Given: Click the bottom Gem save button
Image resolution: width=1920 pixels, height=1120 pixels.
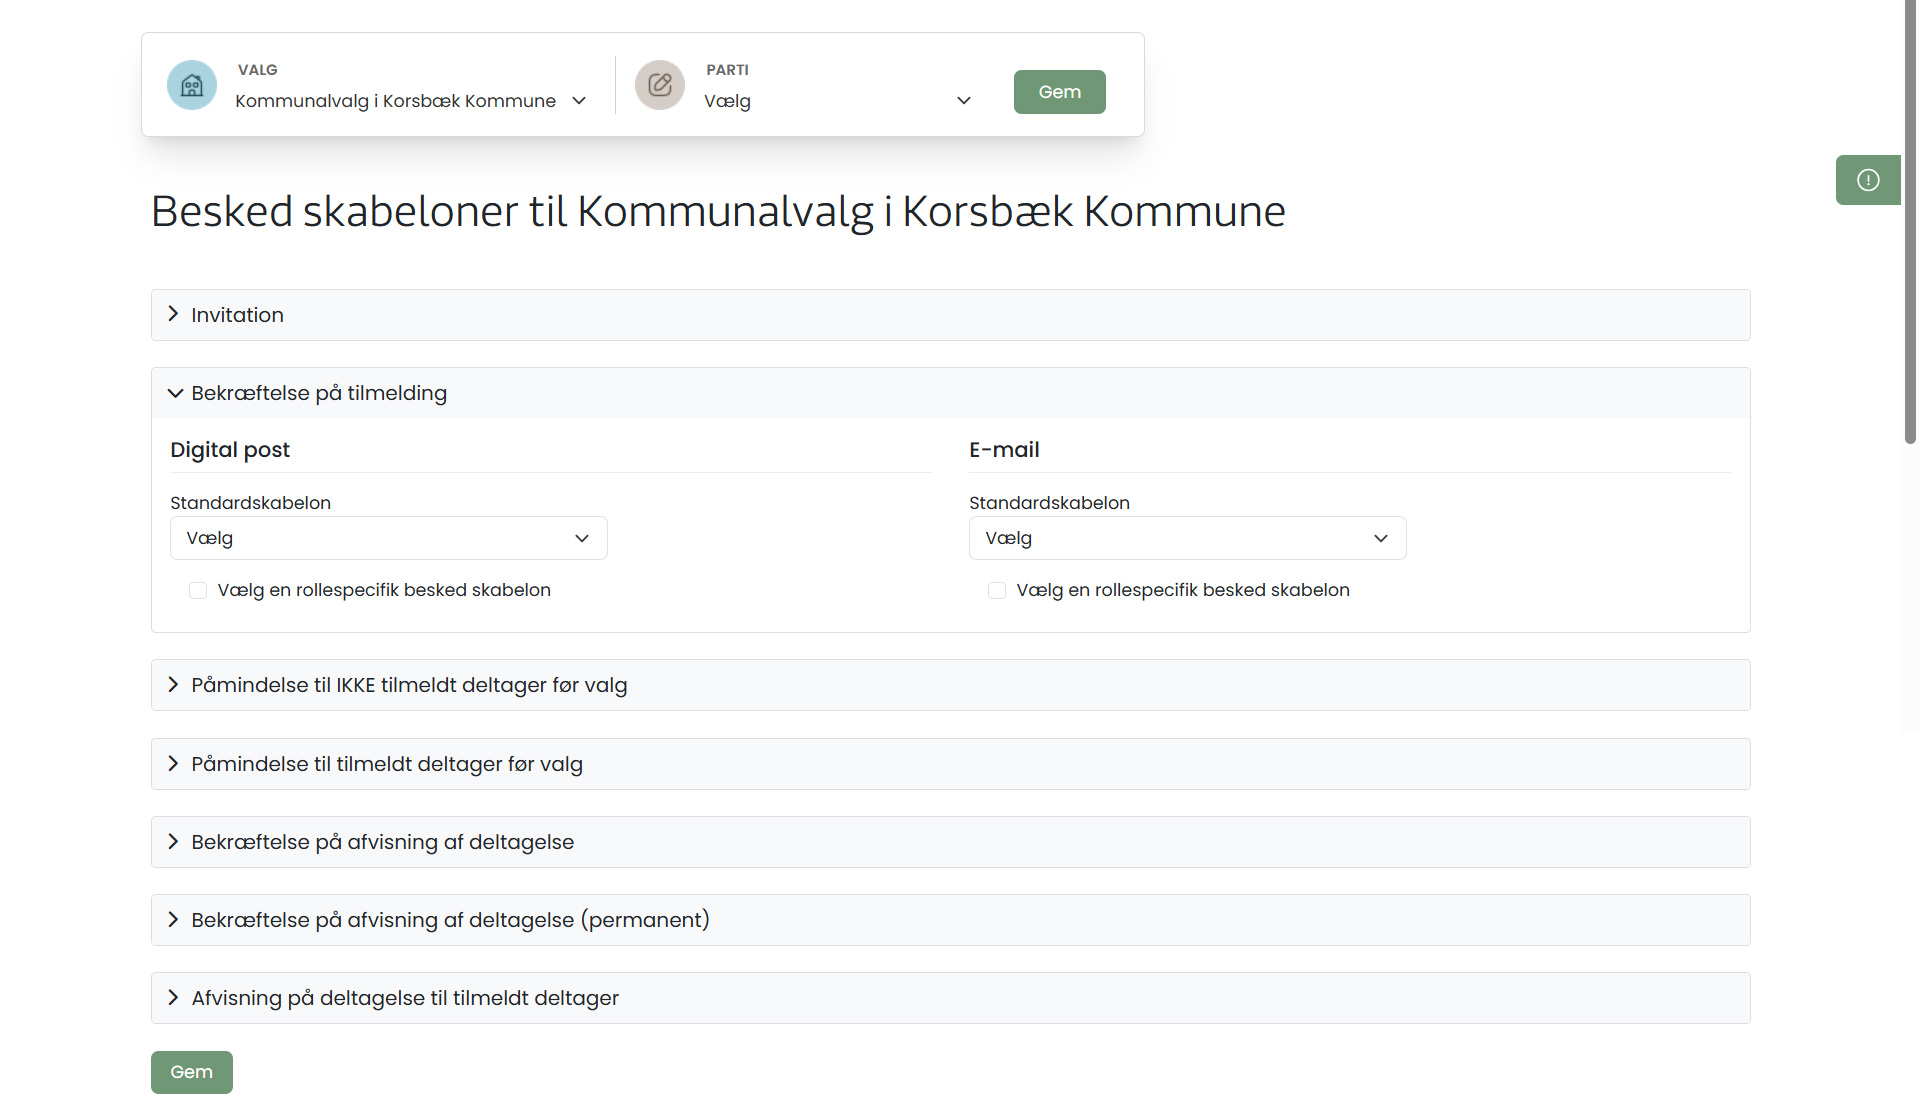Looking at the screenshot, I should (191, 1072).
